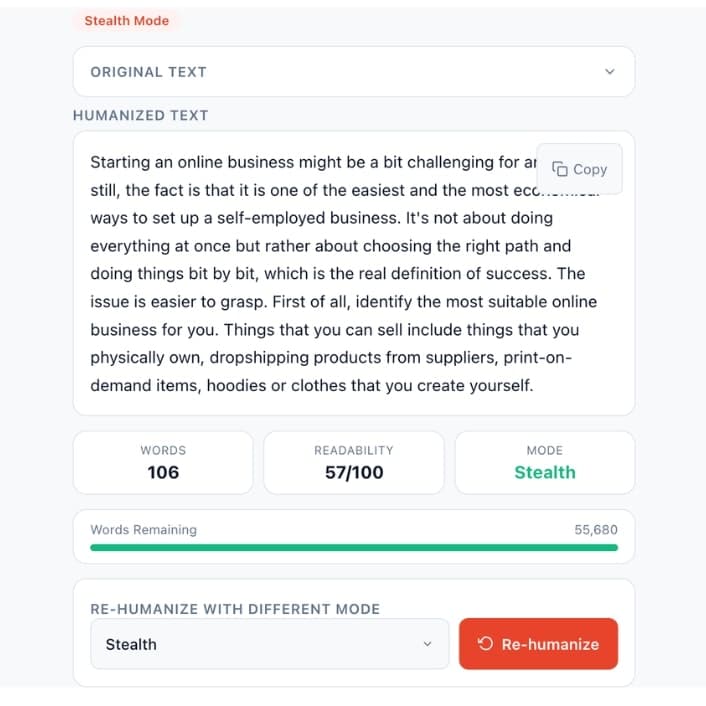The image size is (706, 706).
Task: Click the Re-humanize With Different Mode heading
Action: point(235,608)
